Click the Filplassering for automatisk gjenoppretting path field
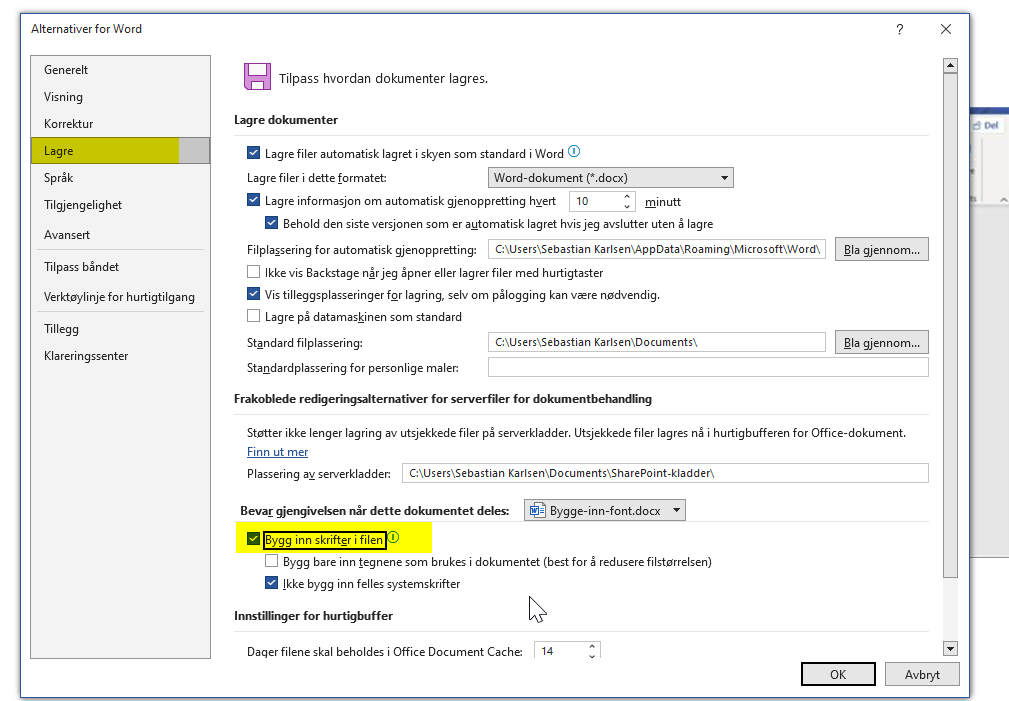The image size is (1009, 701). 657,249
